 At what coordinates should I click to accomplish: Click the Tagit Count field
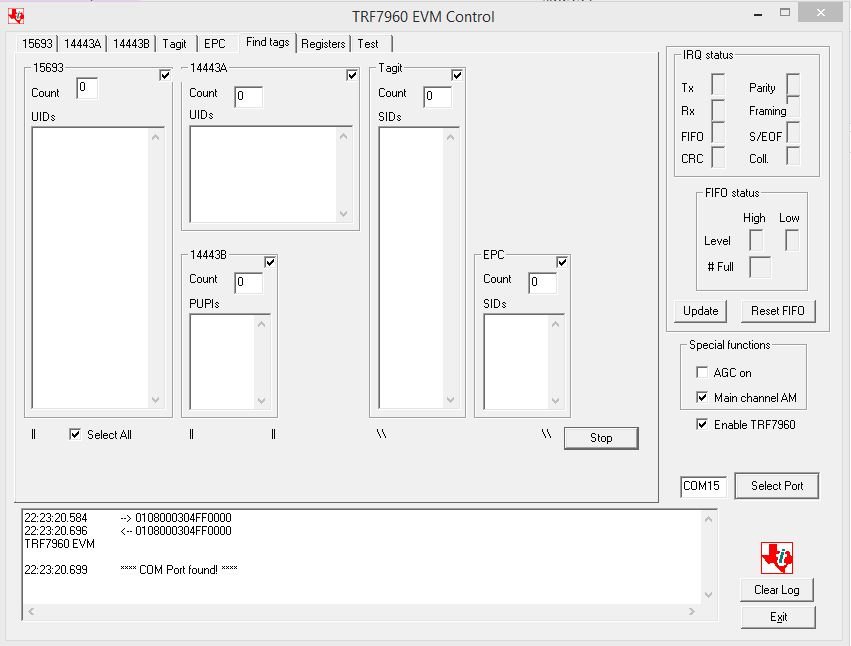click(437, 97)
